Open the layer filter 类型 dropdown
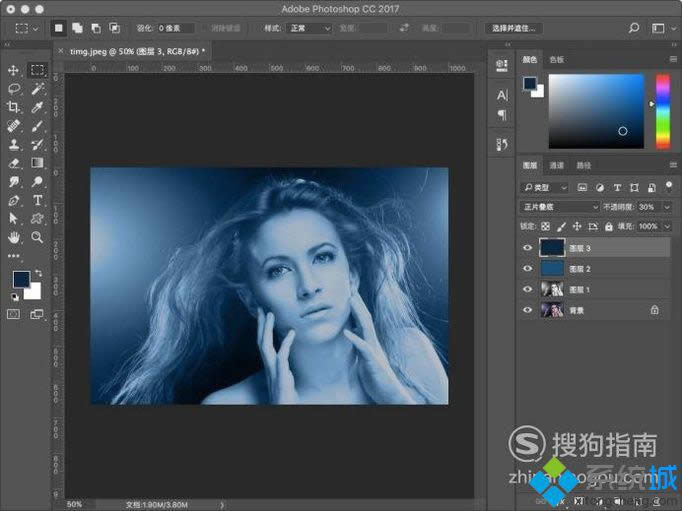682x511 pixels. point(545,187)
